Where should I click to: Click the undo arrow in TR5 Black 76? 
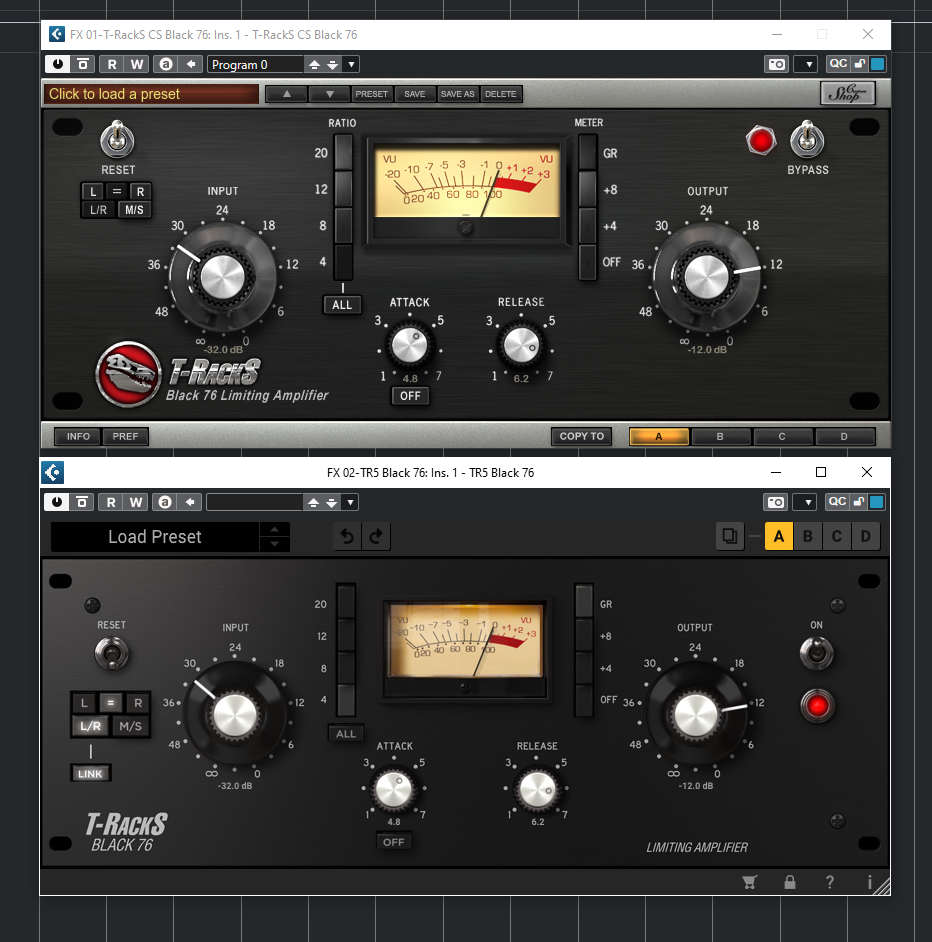[x=347, y=536]
